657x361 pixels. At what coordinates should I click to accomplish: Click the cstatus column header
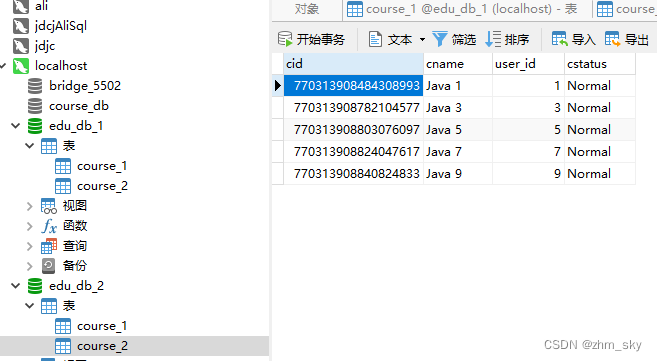[600, 64]
